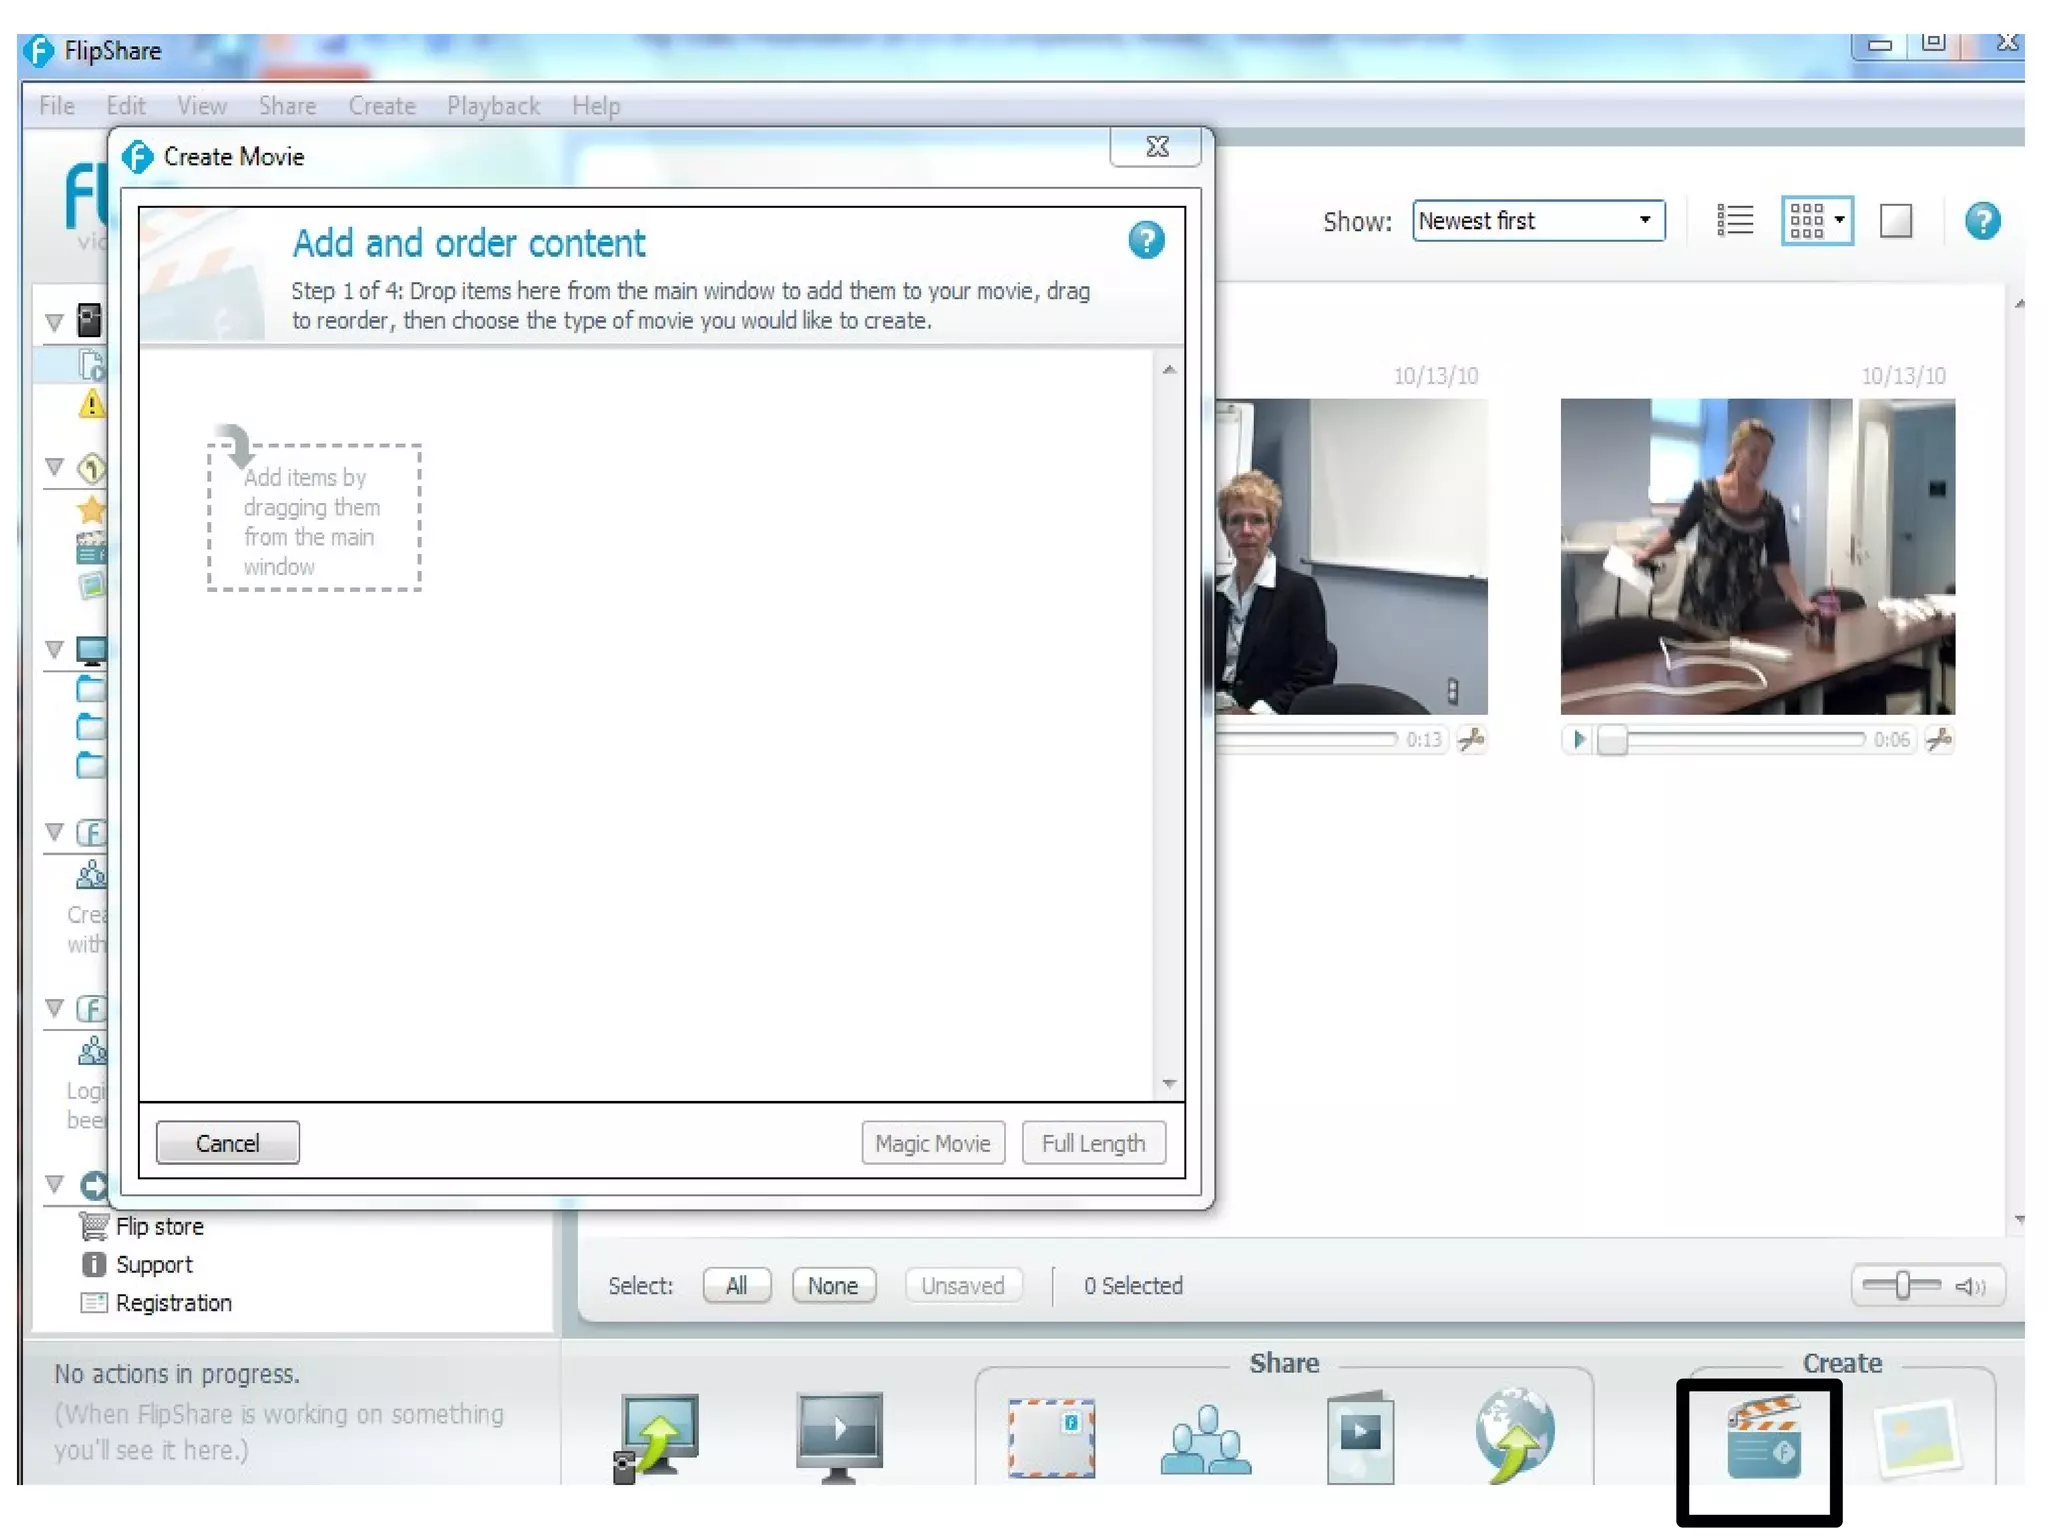Click the Create snapshot photo icon

click(x=1917, y=1440)
